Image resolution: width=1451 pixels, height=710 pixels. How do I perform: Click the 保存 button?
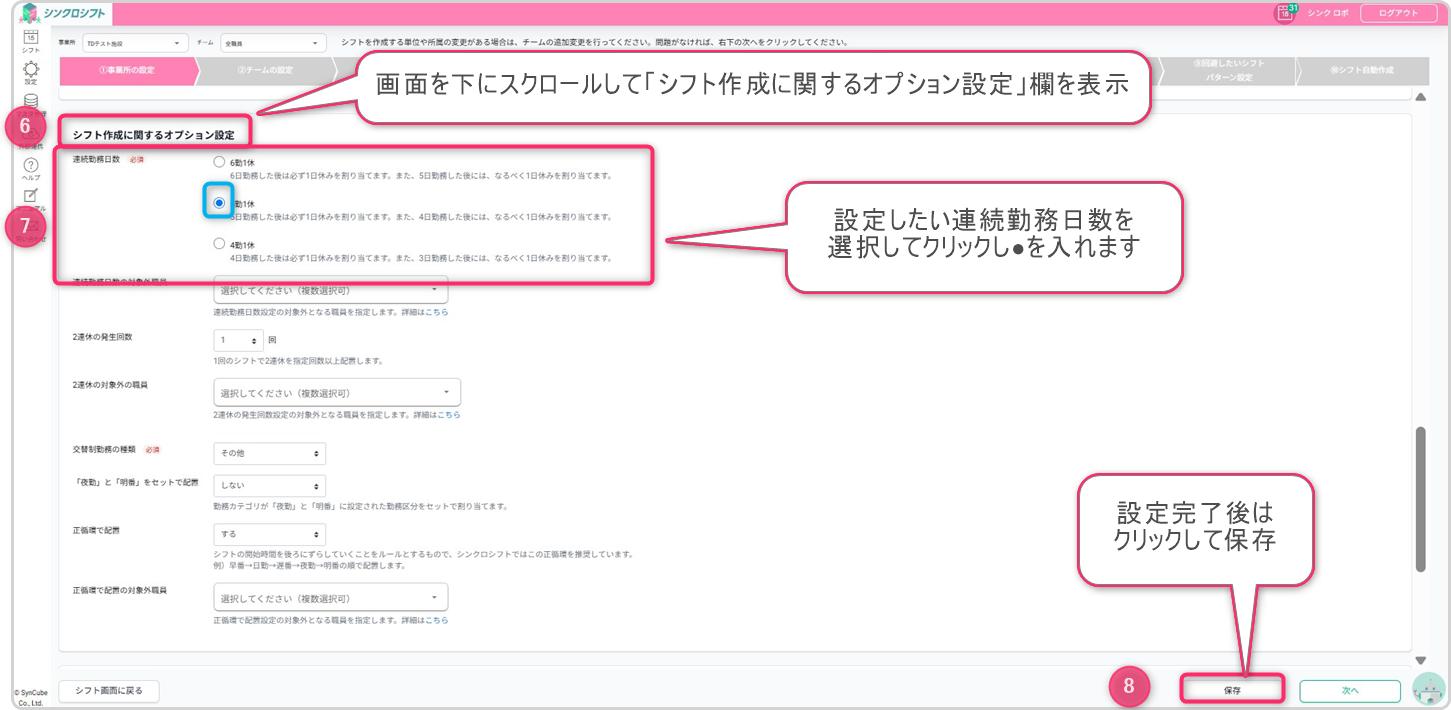pos(1231,690)
